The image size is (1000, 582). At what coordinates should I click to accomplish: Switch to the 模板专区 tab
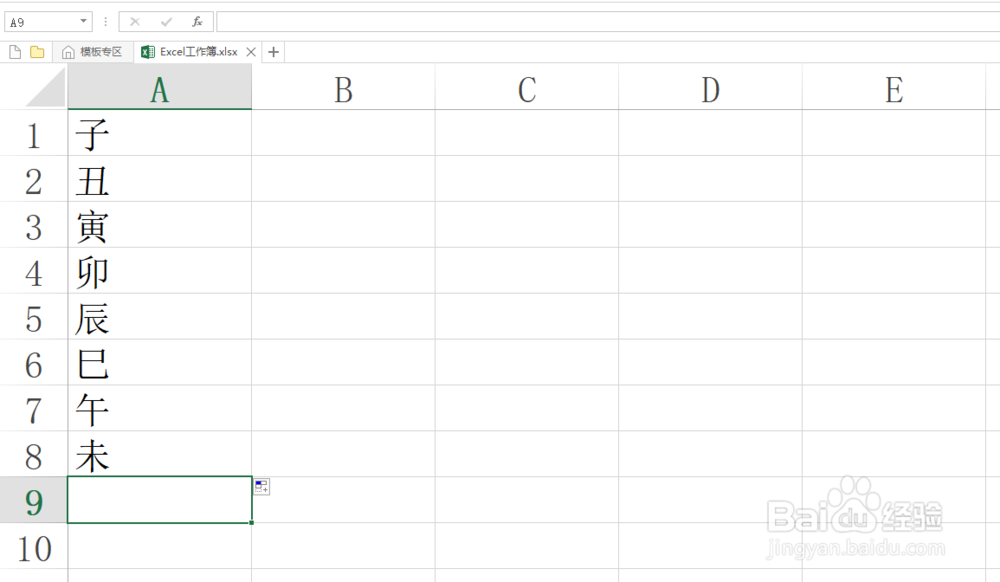coord(93,52)
